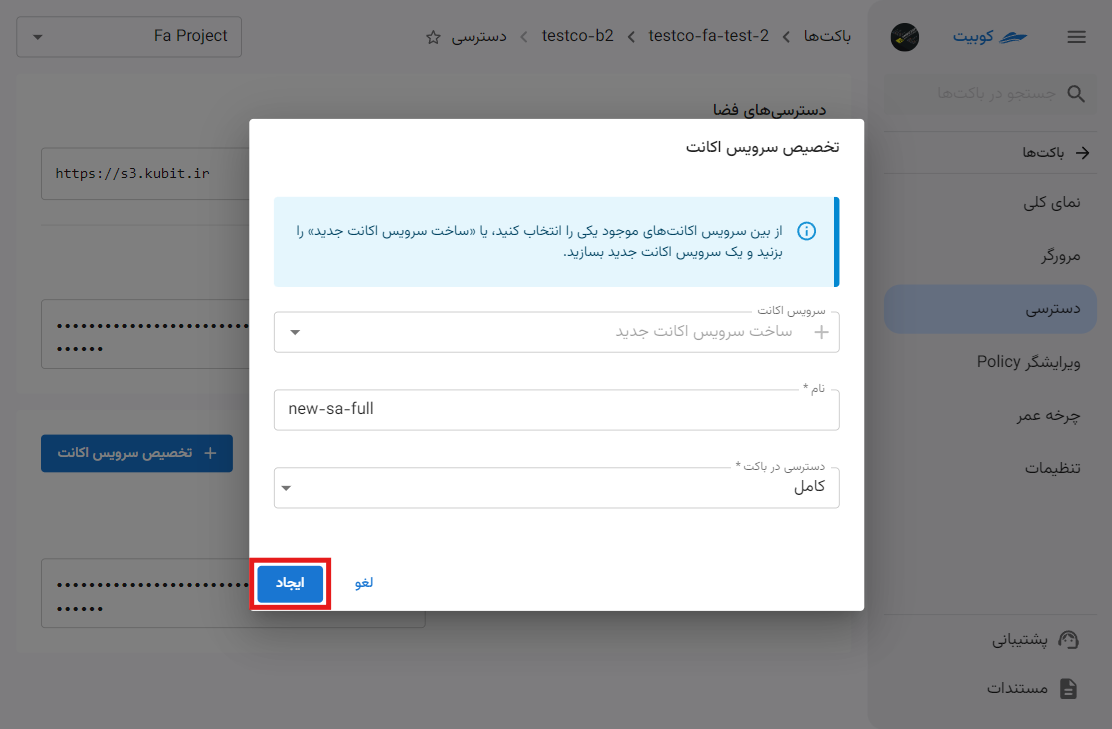The width and height of the screenshot is (1112, 729).
Task: Go to نمای کلی in the sidebar
Action: (x=990, y=203)
